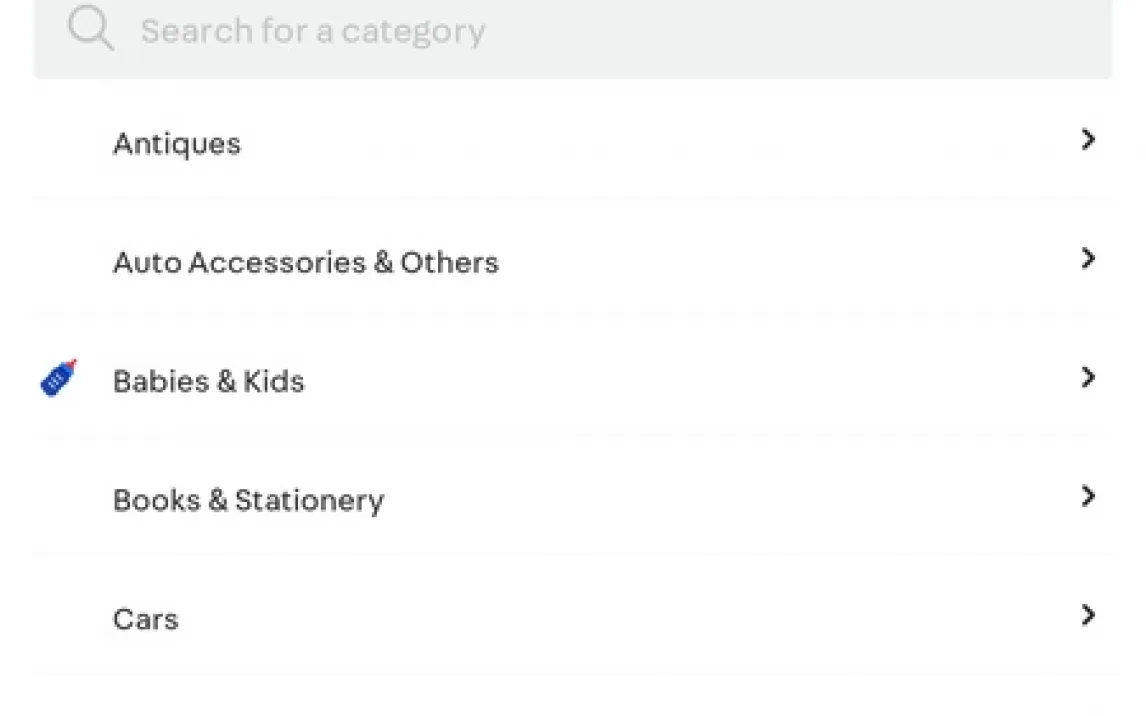Select the Antiques label text

tap(177, 144)
